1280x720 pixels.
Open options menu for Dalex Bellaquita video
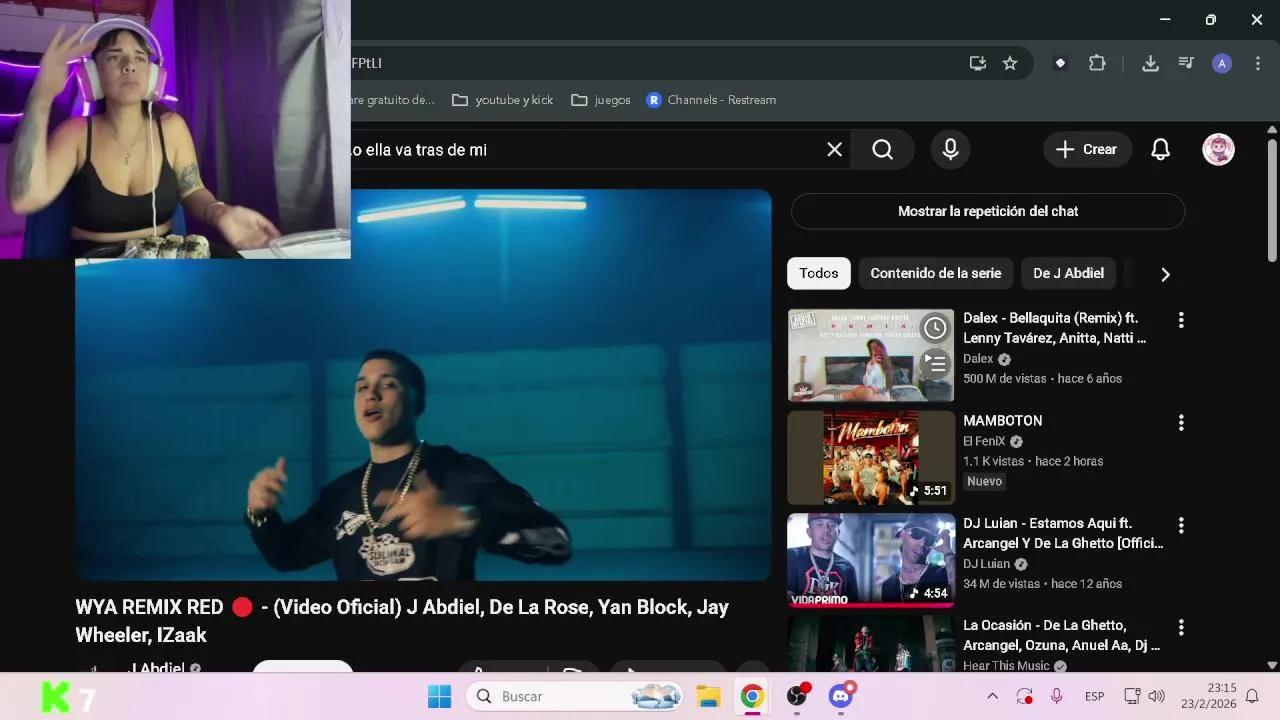1181,320
